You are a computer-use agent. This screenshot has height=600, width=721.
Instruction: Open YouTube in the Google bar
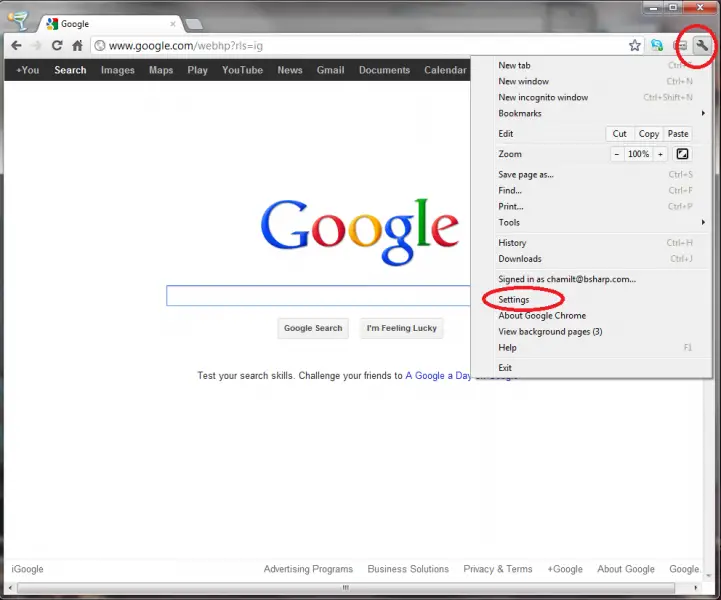pos(242,70)
